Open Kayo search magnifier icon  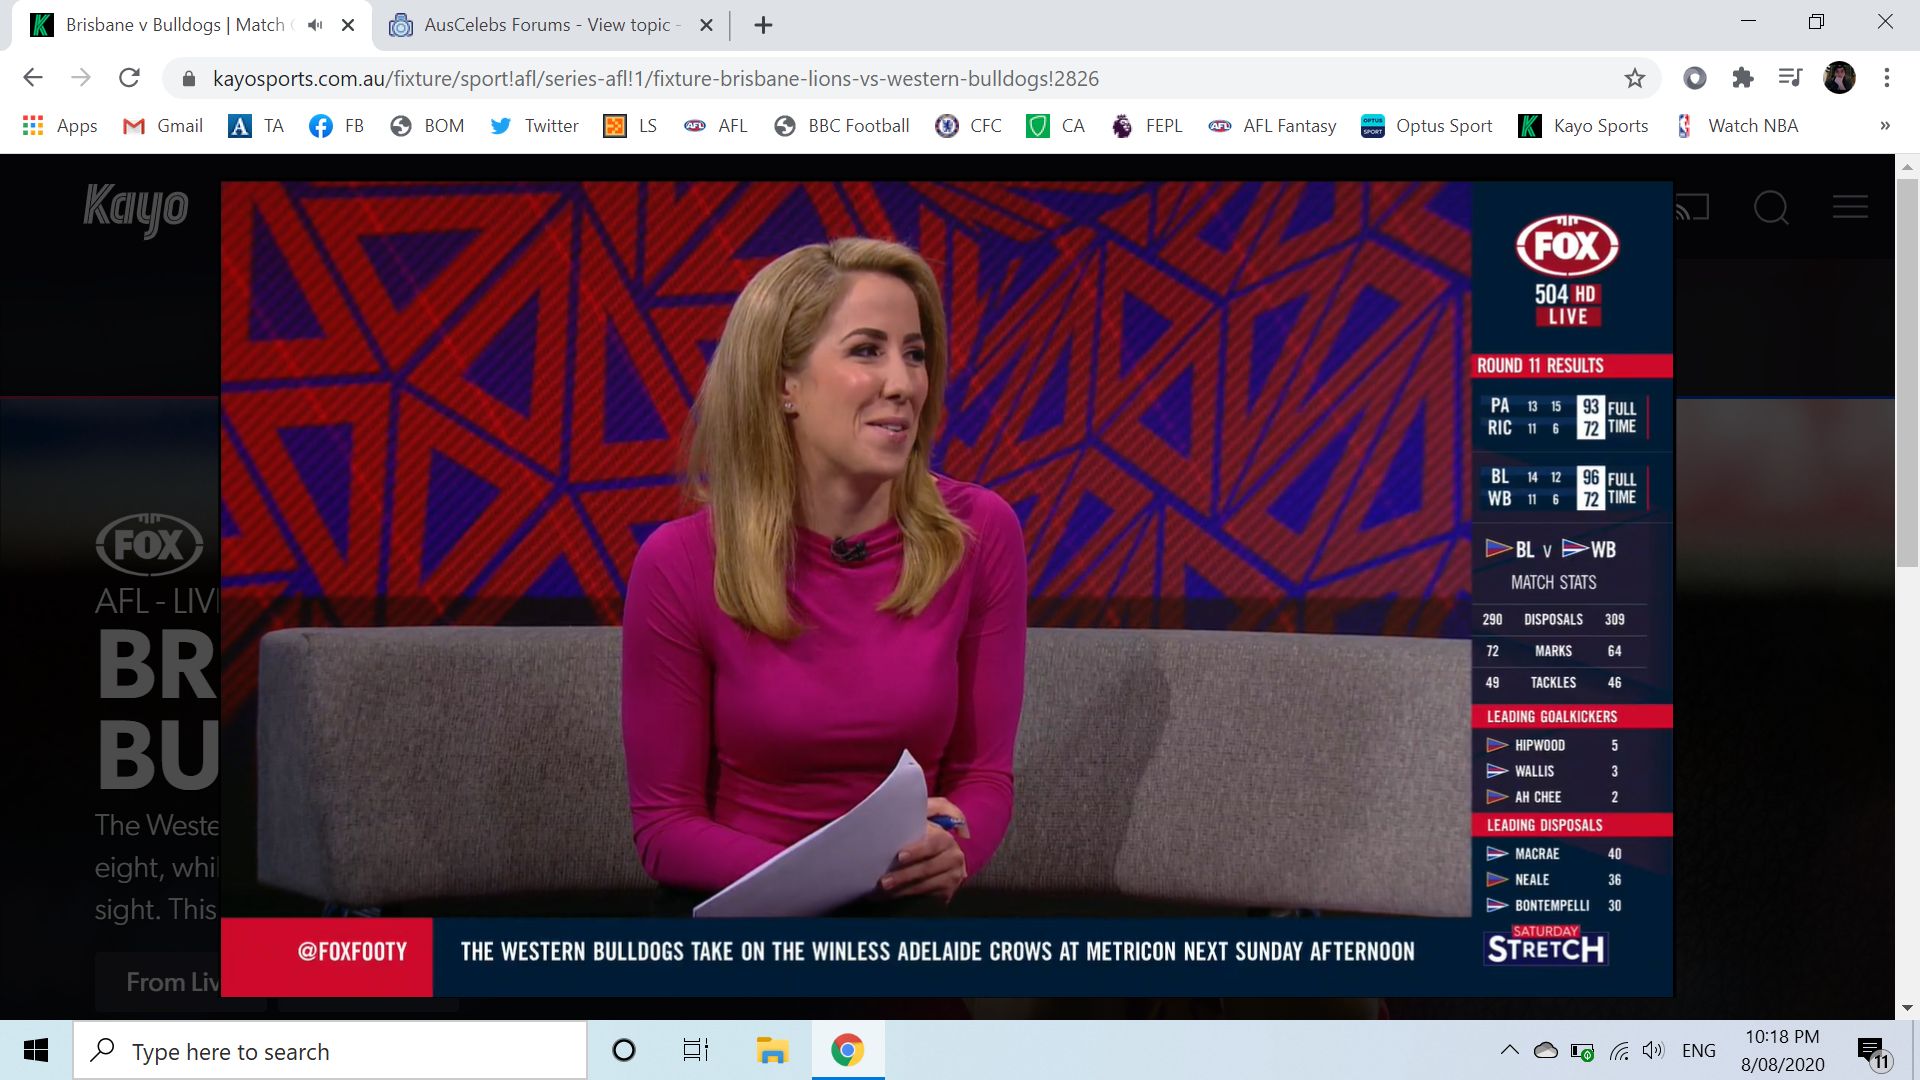pyautogui.click(x=1771, y=208)
